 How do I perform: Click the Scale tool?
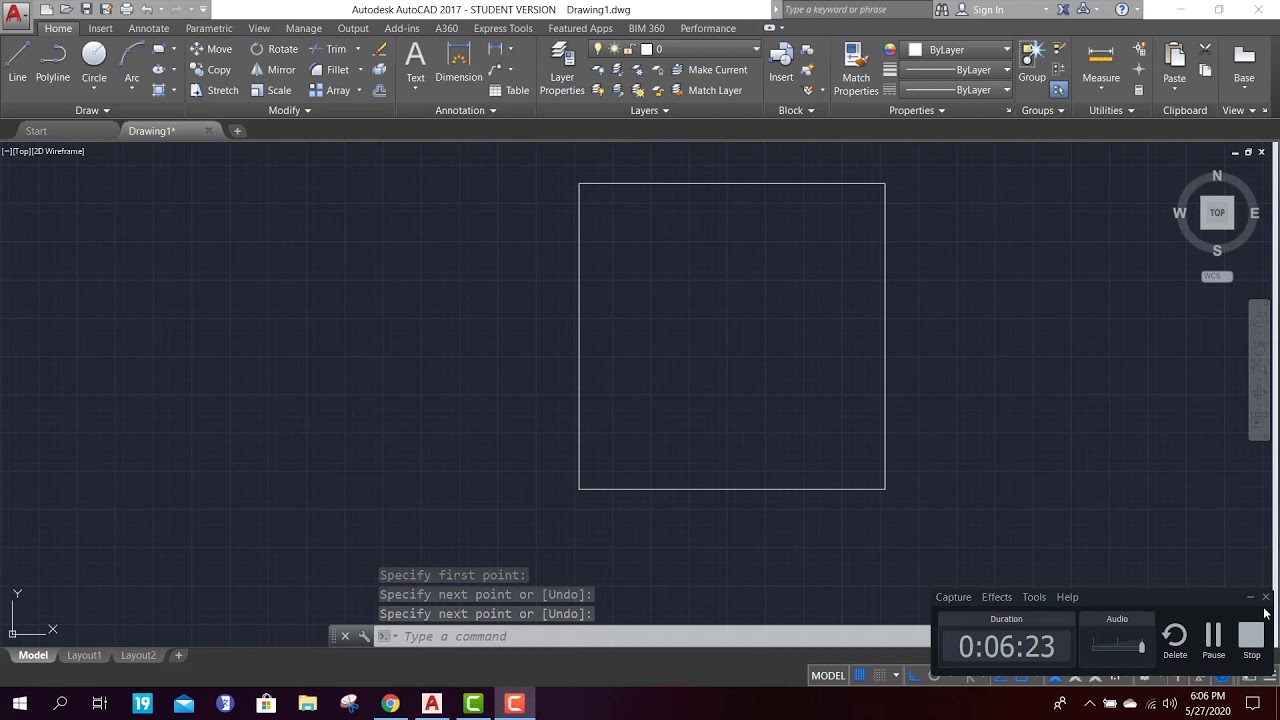271,90
